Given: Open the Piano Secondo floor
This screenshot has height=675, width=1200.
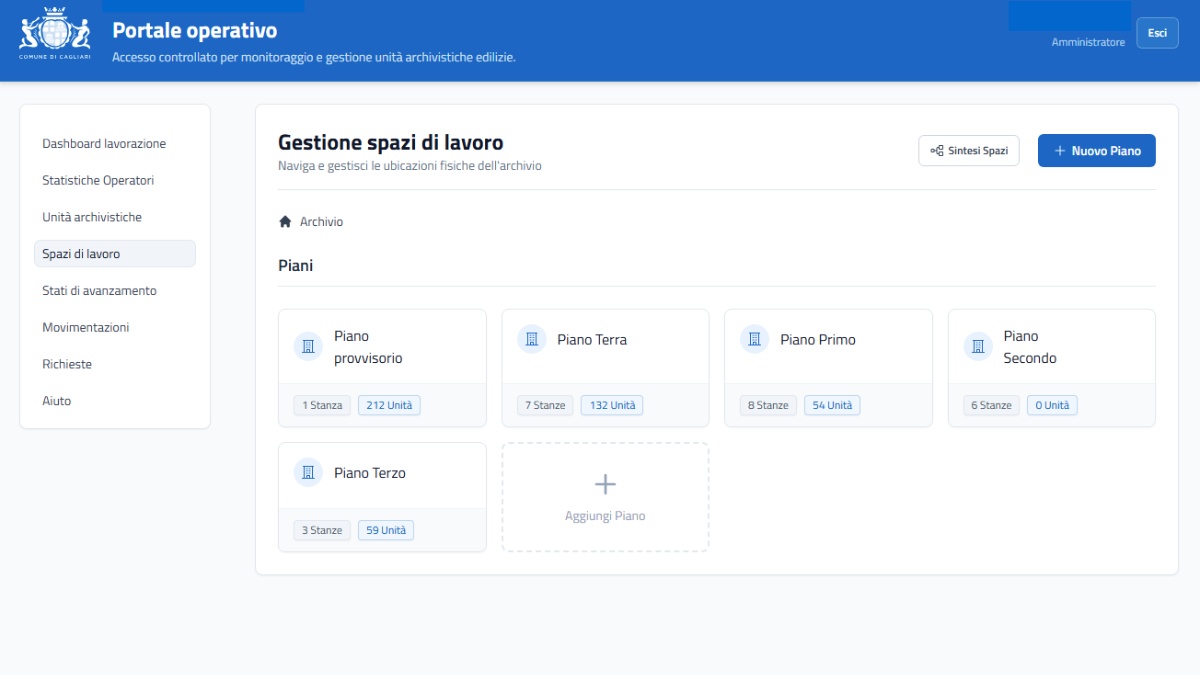Looking at the screenshot, I should 1052,368.
